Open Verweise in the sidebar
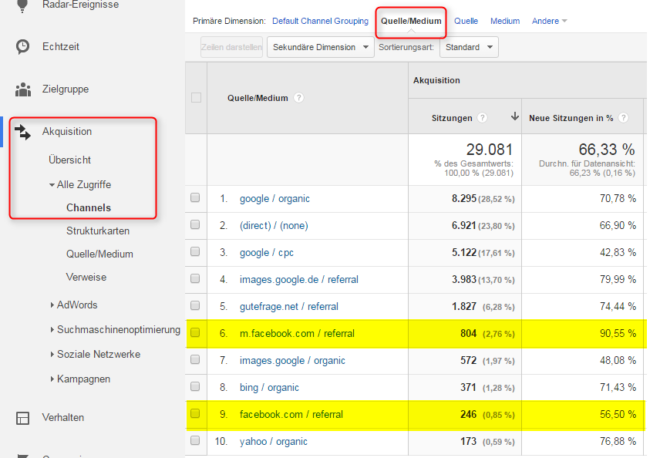660x458 pixels. [86, 277]
